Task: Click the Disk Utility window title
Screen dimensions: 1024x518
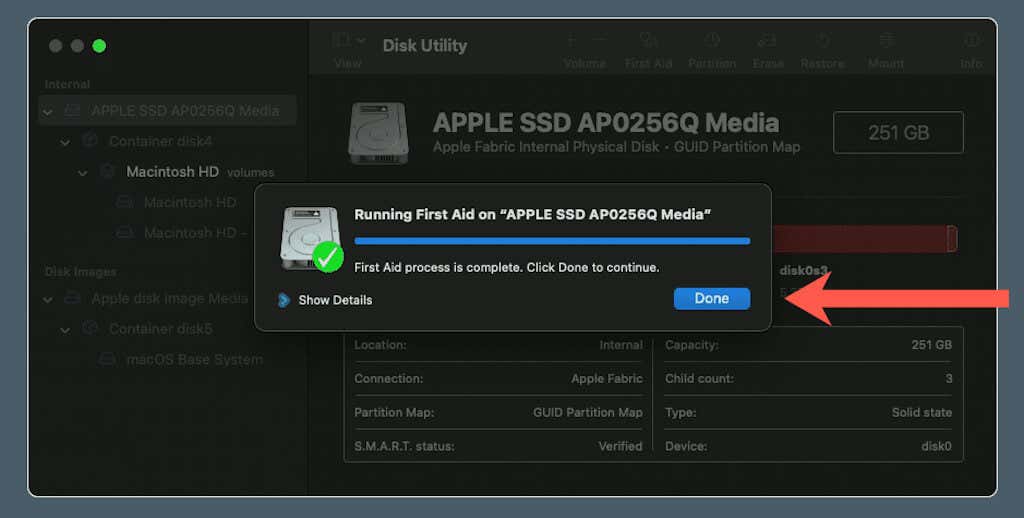Action: tap(424, 46)
